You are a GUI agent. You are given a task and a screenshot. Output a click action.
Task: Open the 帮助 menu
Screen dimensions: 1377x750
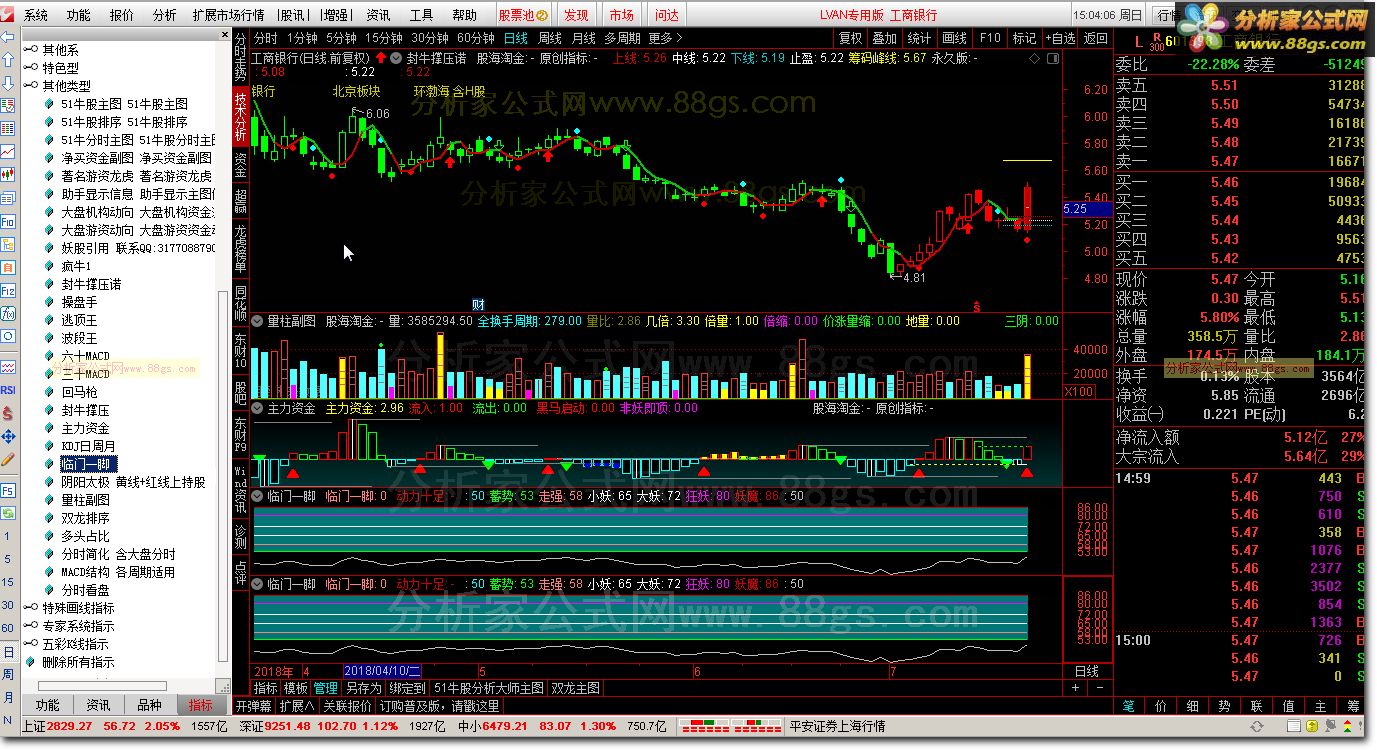pyautogui.click(x=464, y=15)
